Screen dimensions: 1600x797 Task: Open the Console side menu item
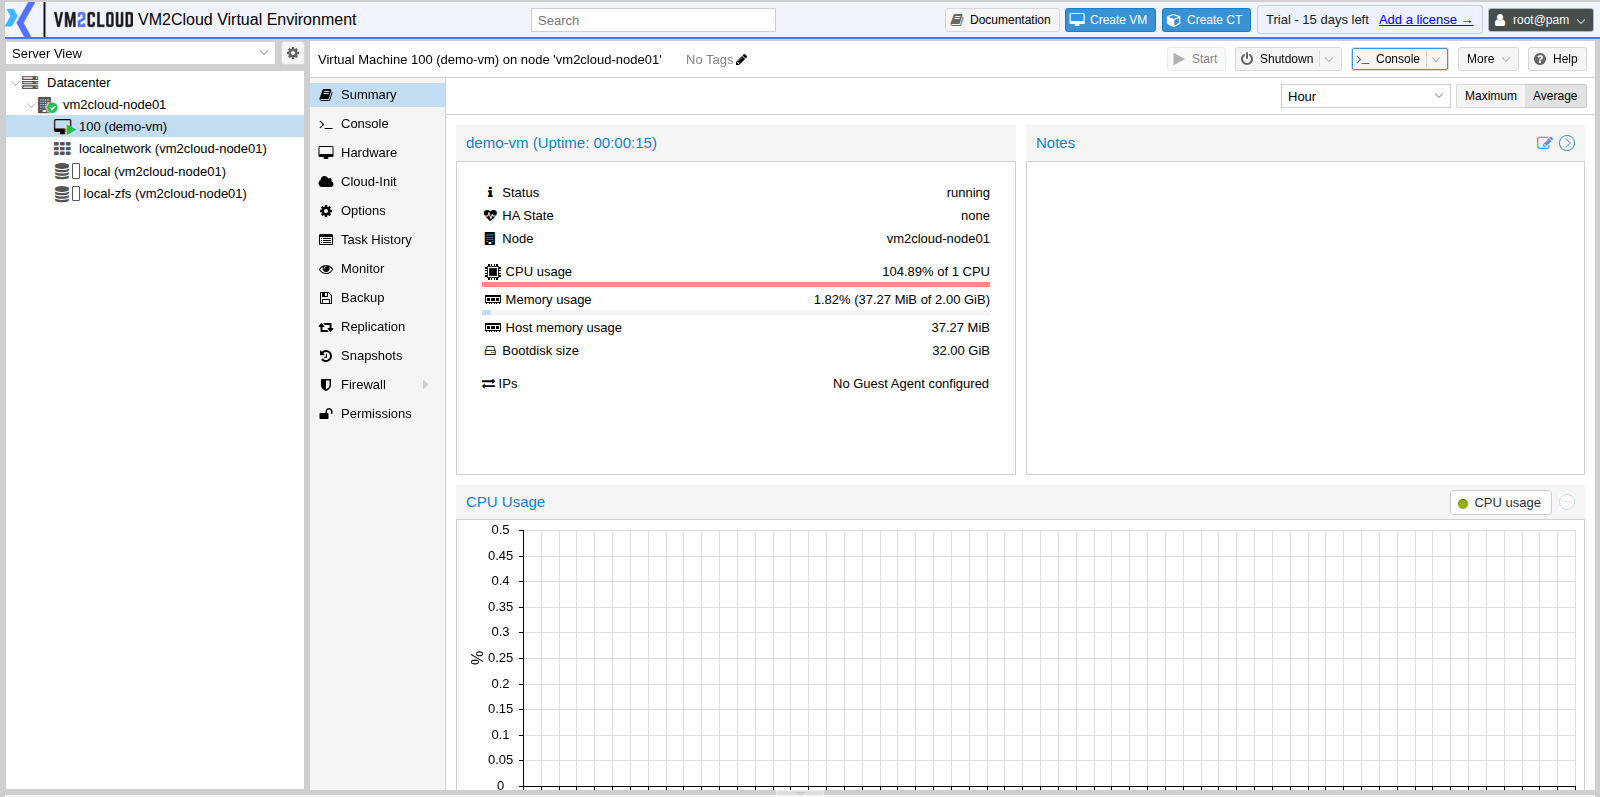[x=377, y=124]
